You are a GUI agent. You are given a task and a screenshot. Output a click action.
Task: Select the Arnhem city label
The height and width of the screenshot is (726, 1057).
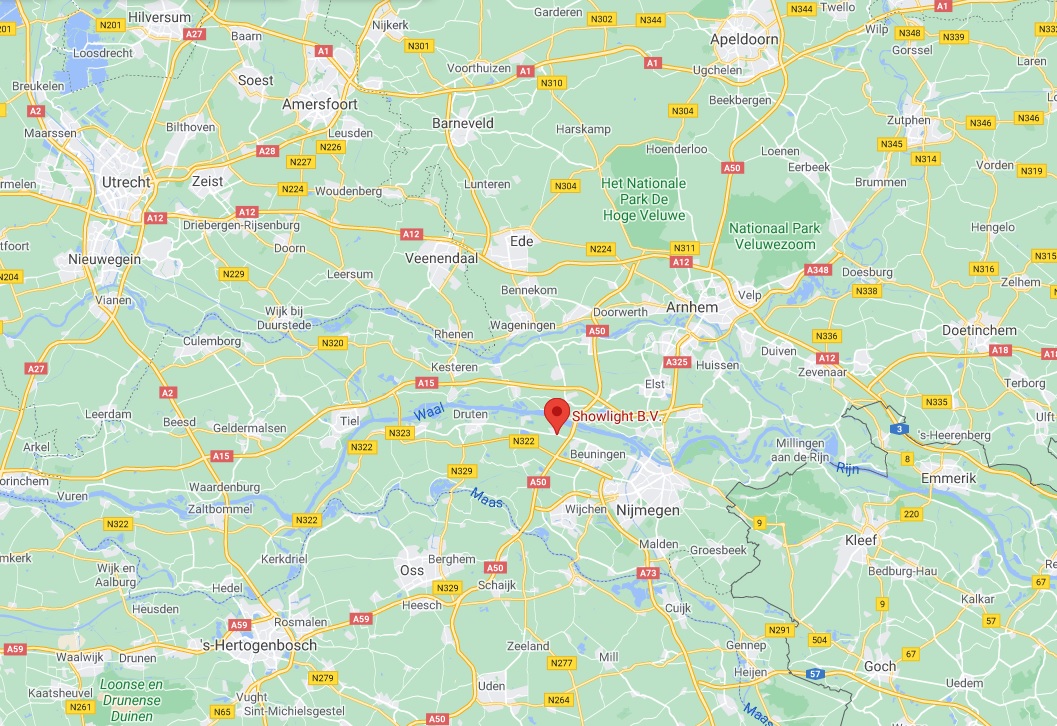point(692,307)
